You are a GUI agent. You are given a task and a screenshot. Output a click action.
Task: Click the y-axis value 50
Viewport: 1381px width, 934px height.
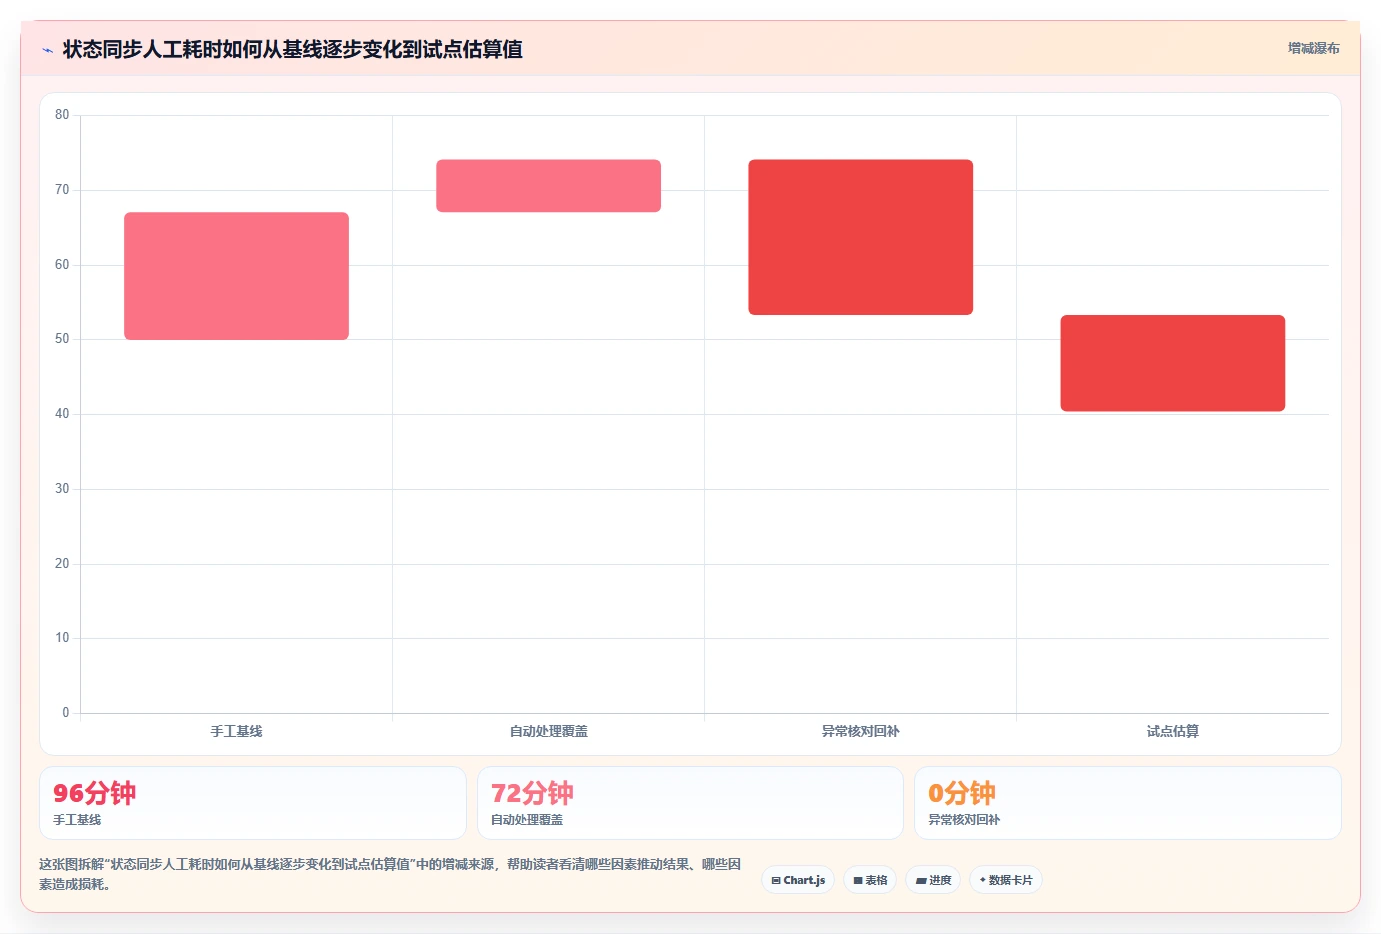pos(62,339)
